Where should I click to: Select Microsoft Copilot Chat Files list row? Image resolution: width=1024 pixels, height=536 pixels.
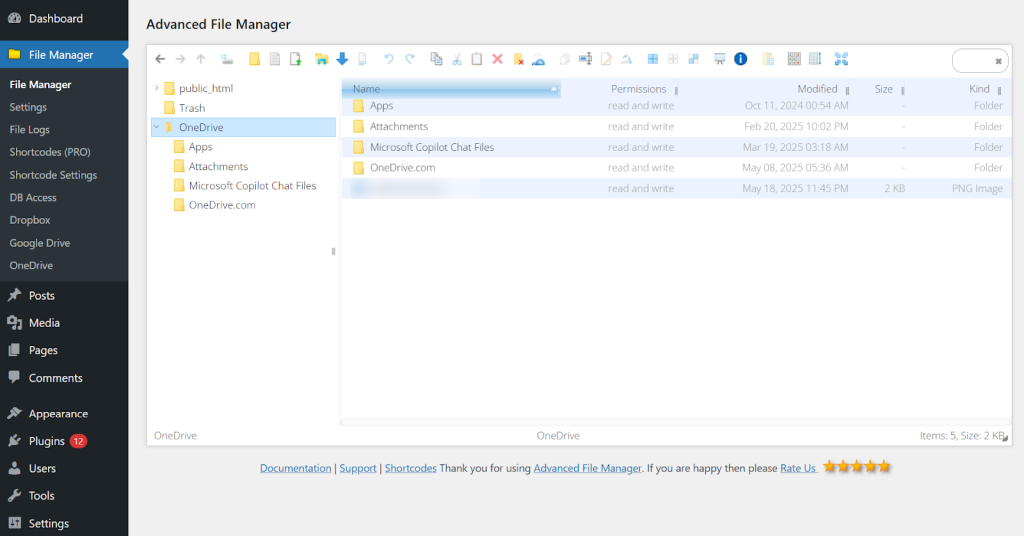coord(677,148)
